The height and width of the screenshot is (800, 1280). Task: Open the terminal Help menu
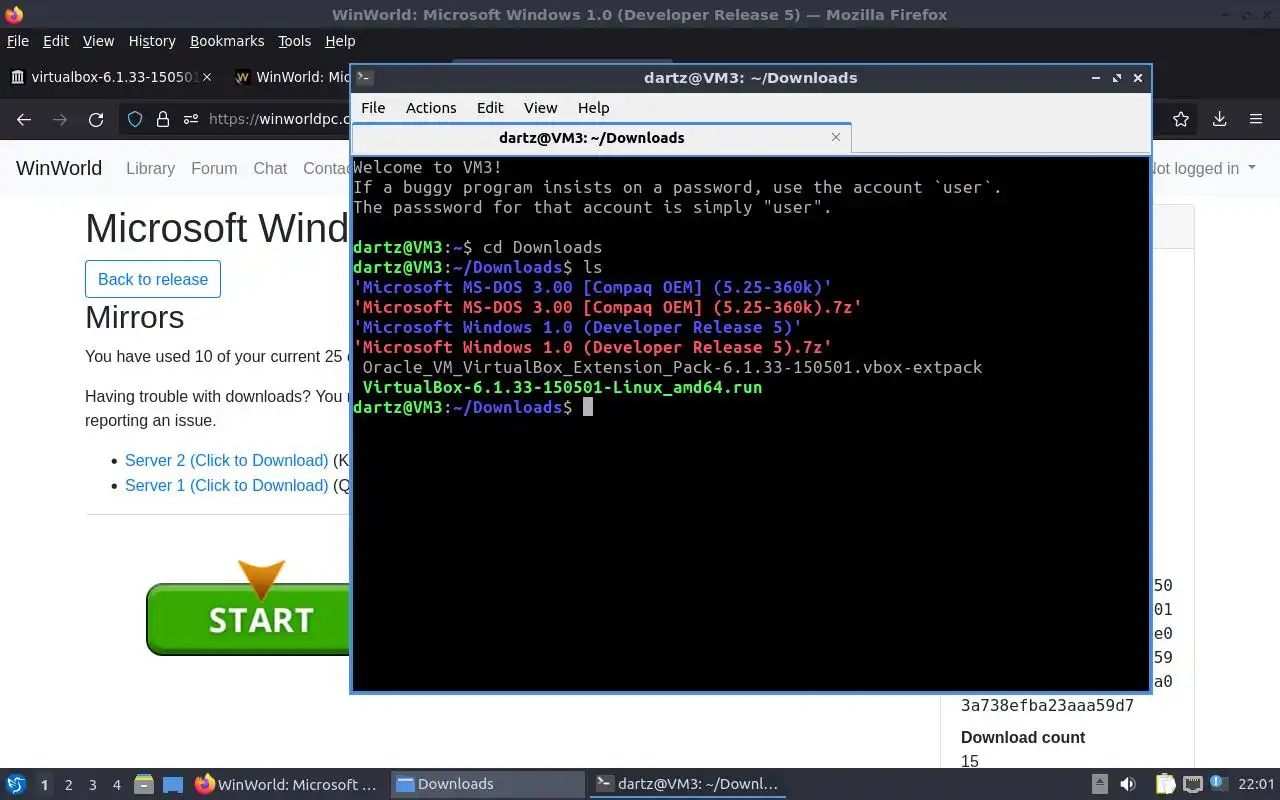pyautogui.click(x=593, y=107)
